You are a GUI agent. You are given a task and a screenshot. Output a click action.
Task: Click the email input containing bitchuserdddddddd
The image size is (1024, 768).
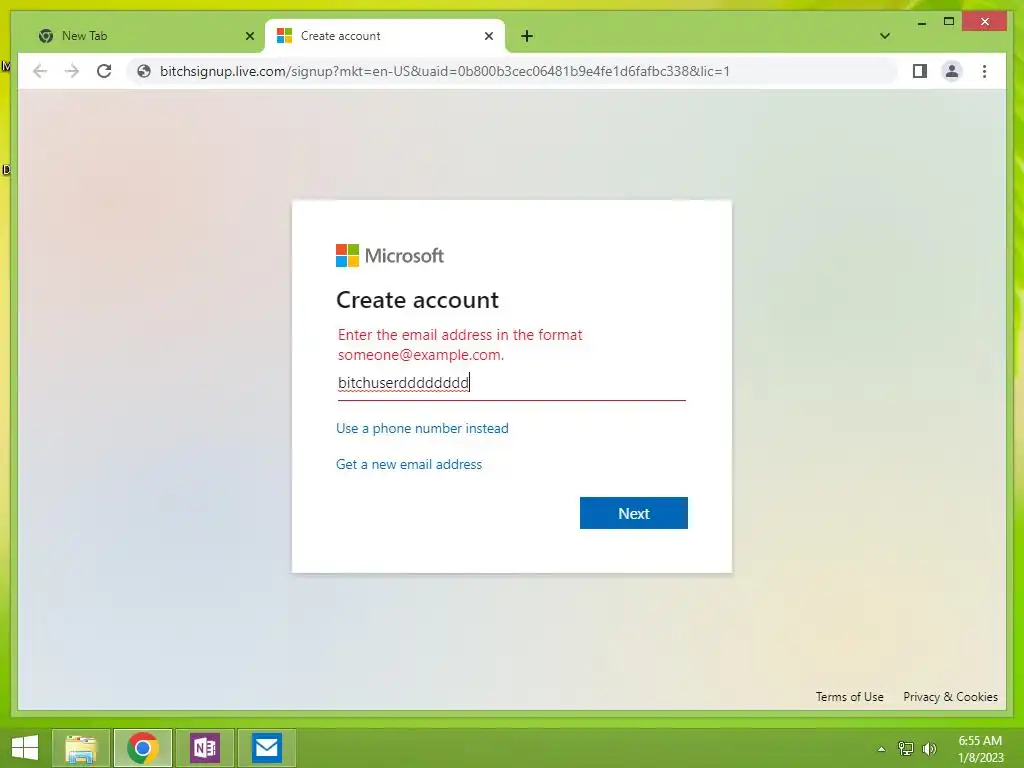(511, 383)
